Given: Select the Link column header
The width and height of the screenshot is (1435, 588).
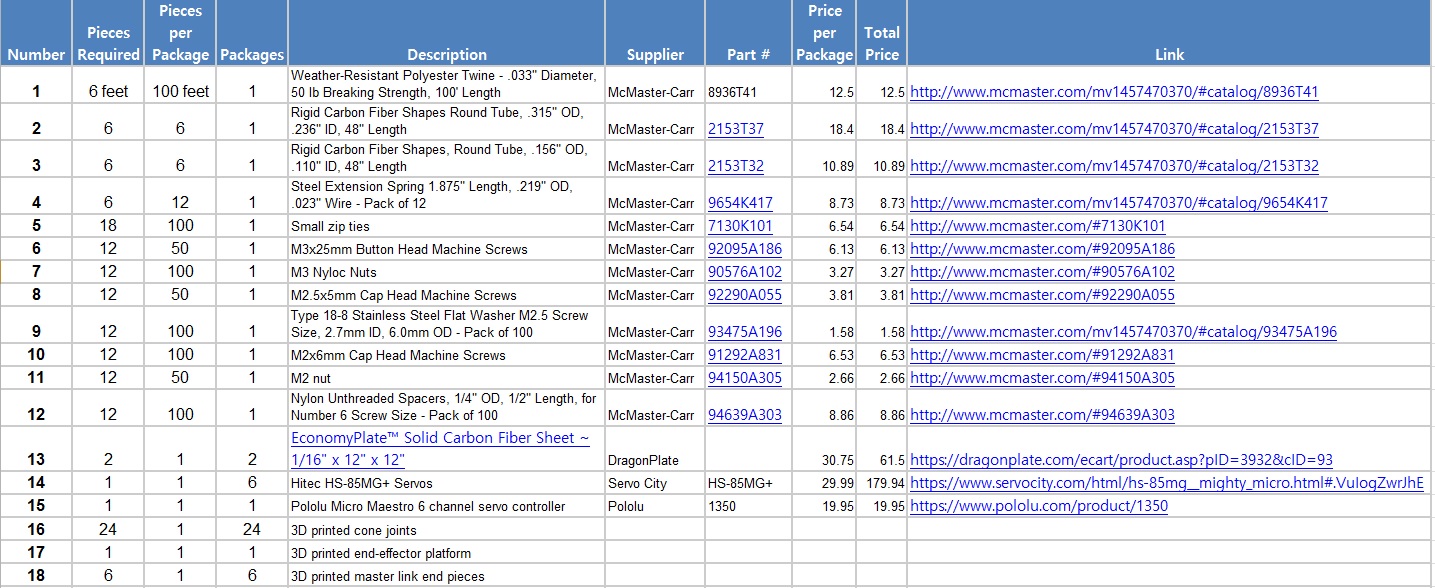Looking at the screenshot, I should [x=1169, y=33].
